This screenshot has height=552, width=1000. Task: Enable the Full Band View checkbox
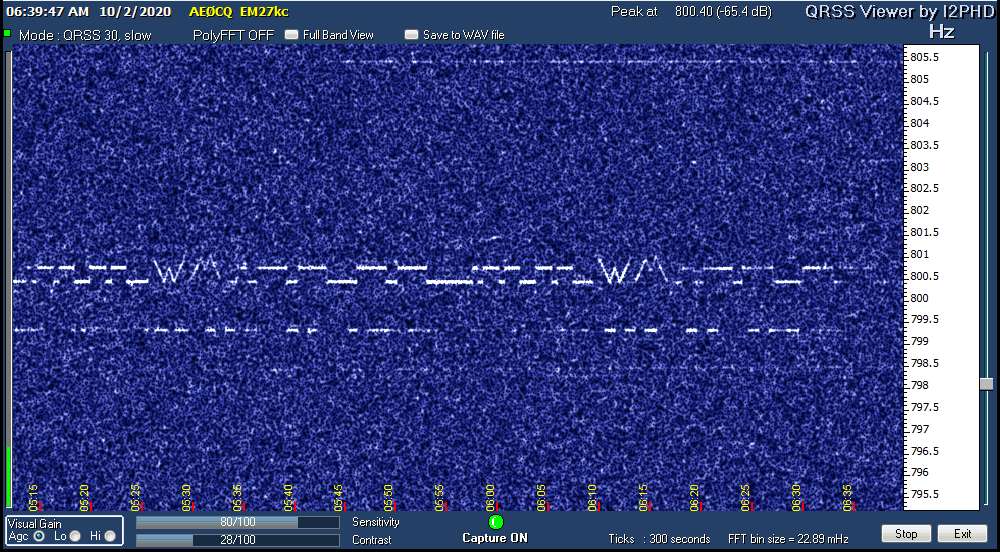point(292,35)
